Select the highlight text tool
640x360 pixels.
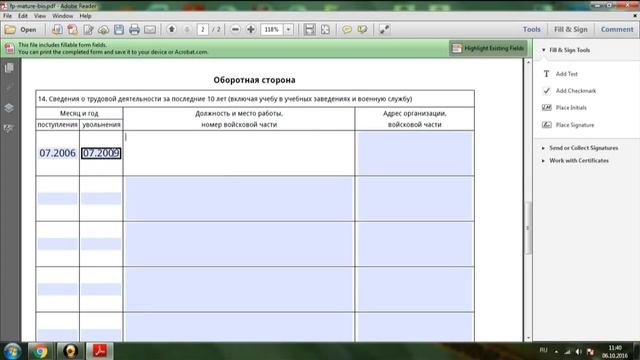tap(362, 29)
